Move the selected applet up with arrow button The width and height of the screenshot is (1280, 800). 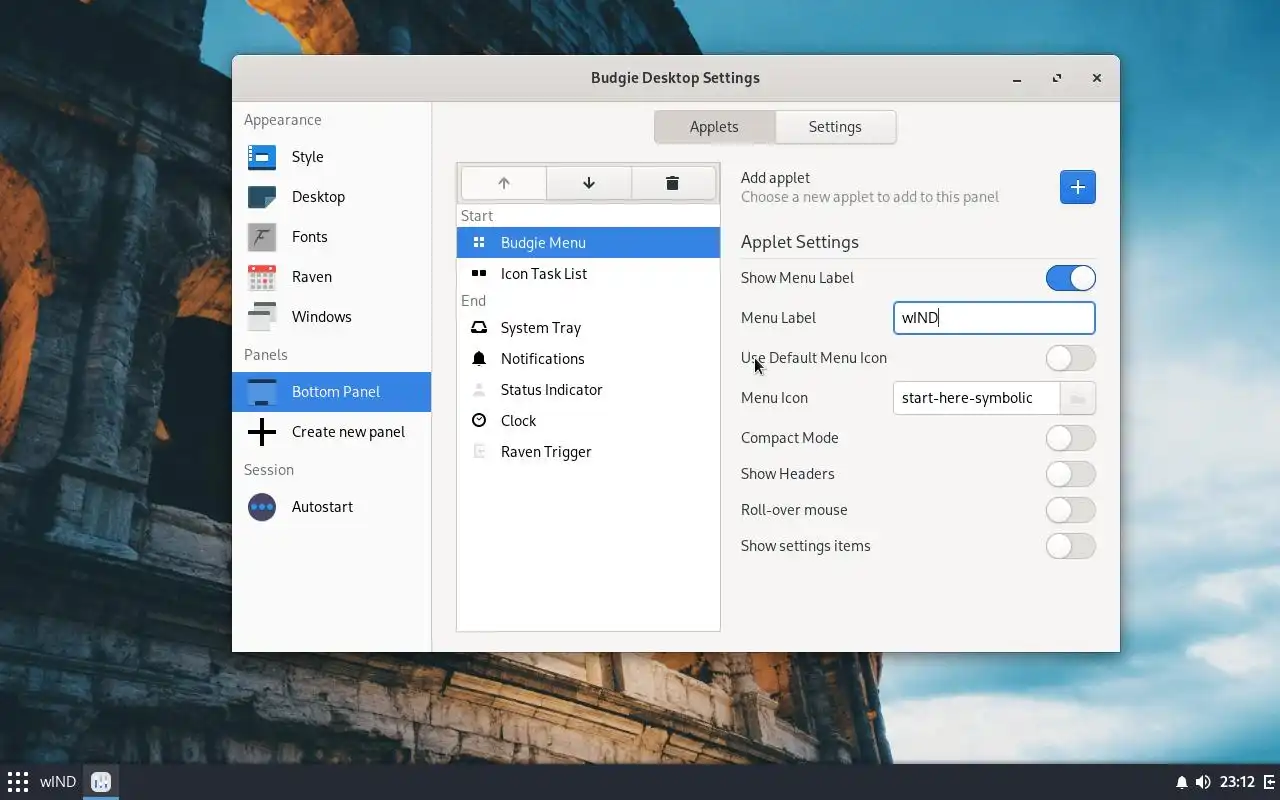click(504, 183)
